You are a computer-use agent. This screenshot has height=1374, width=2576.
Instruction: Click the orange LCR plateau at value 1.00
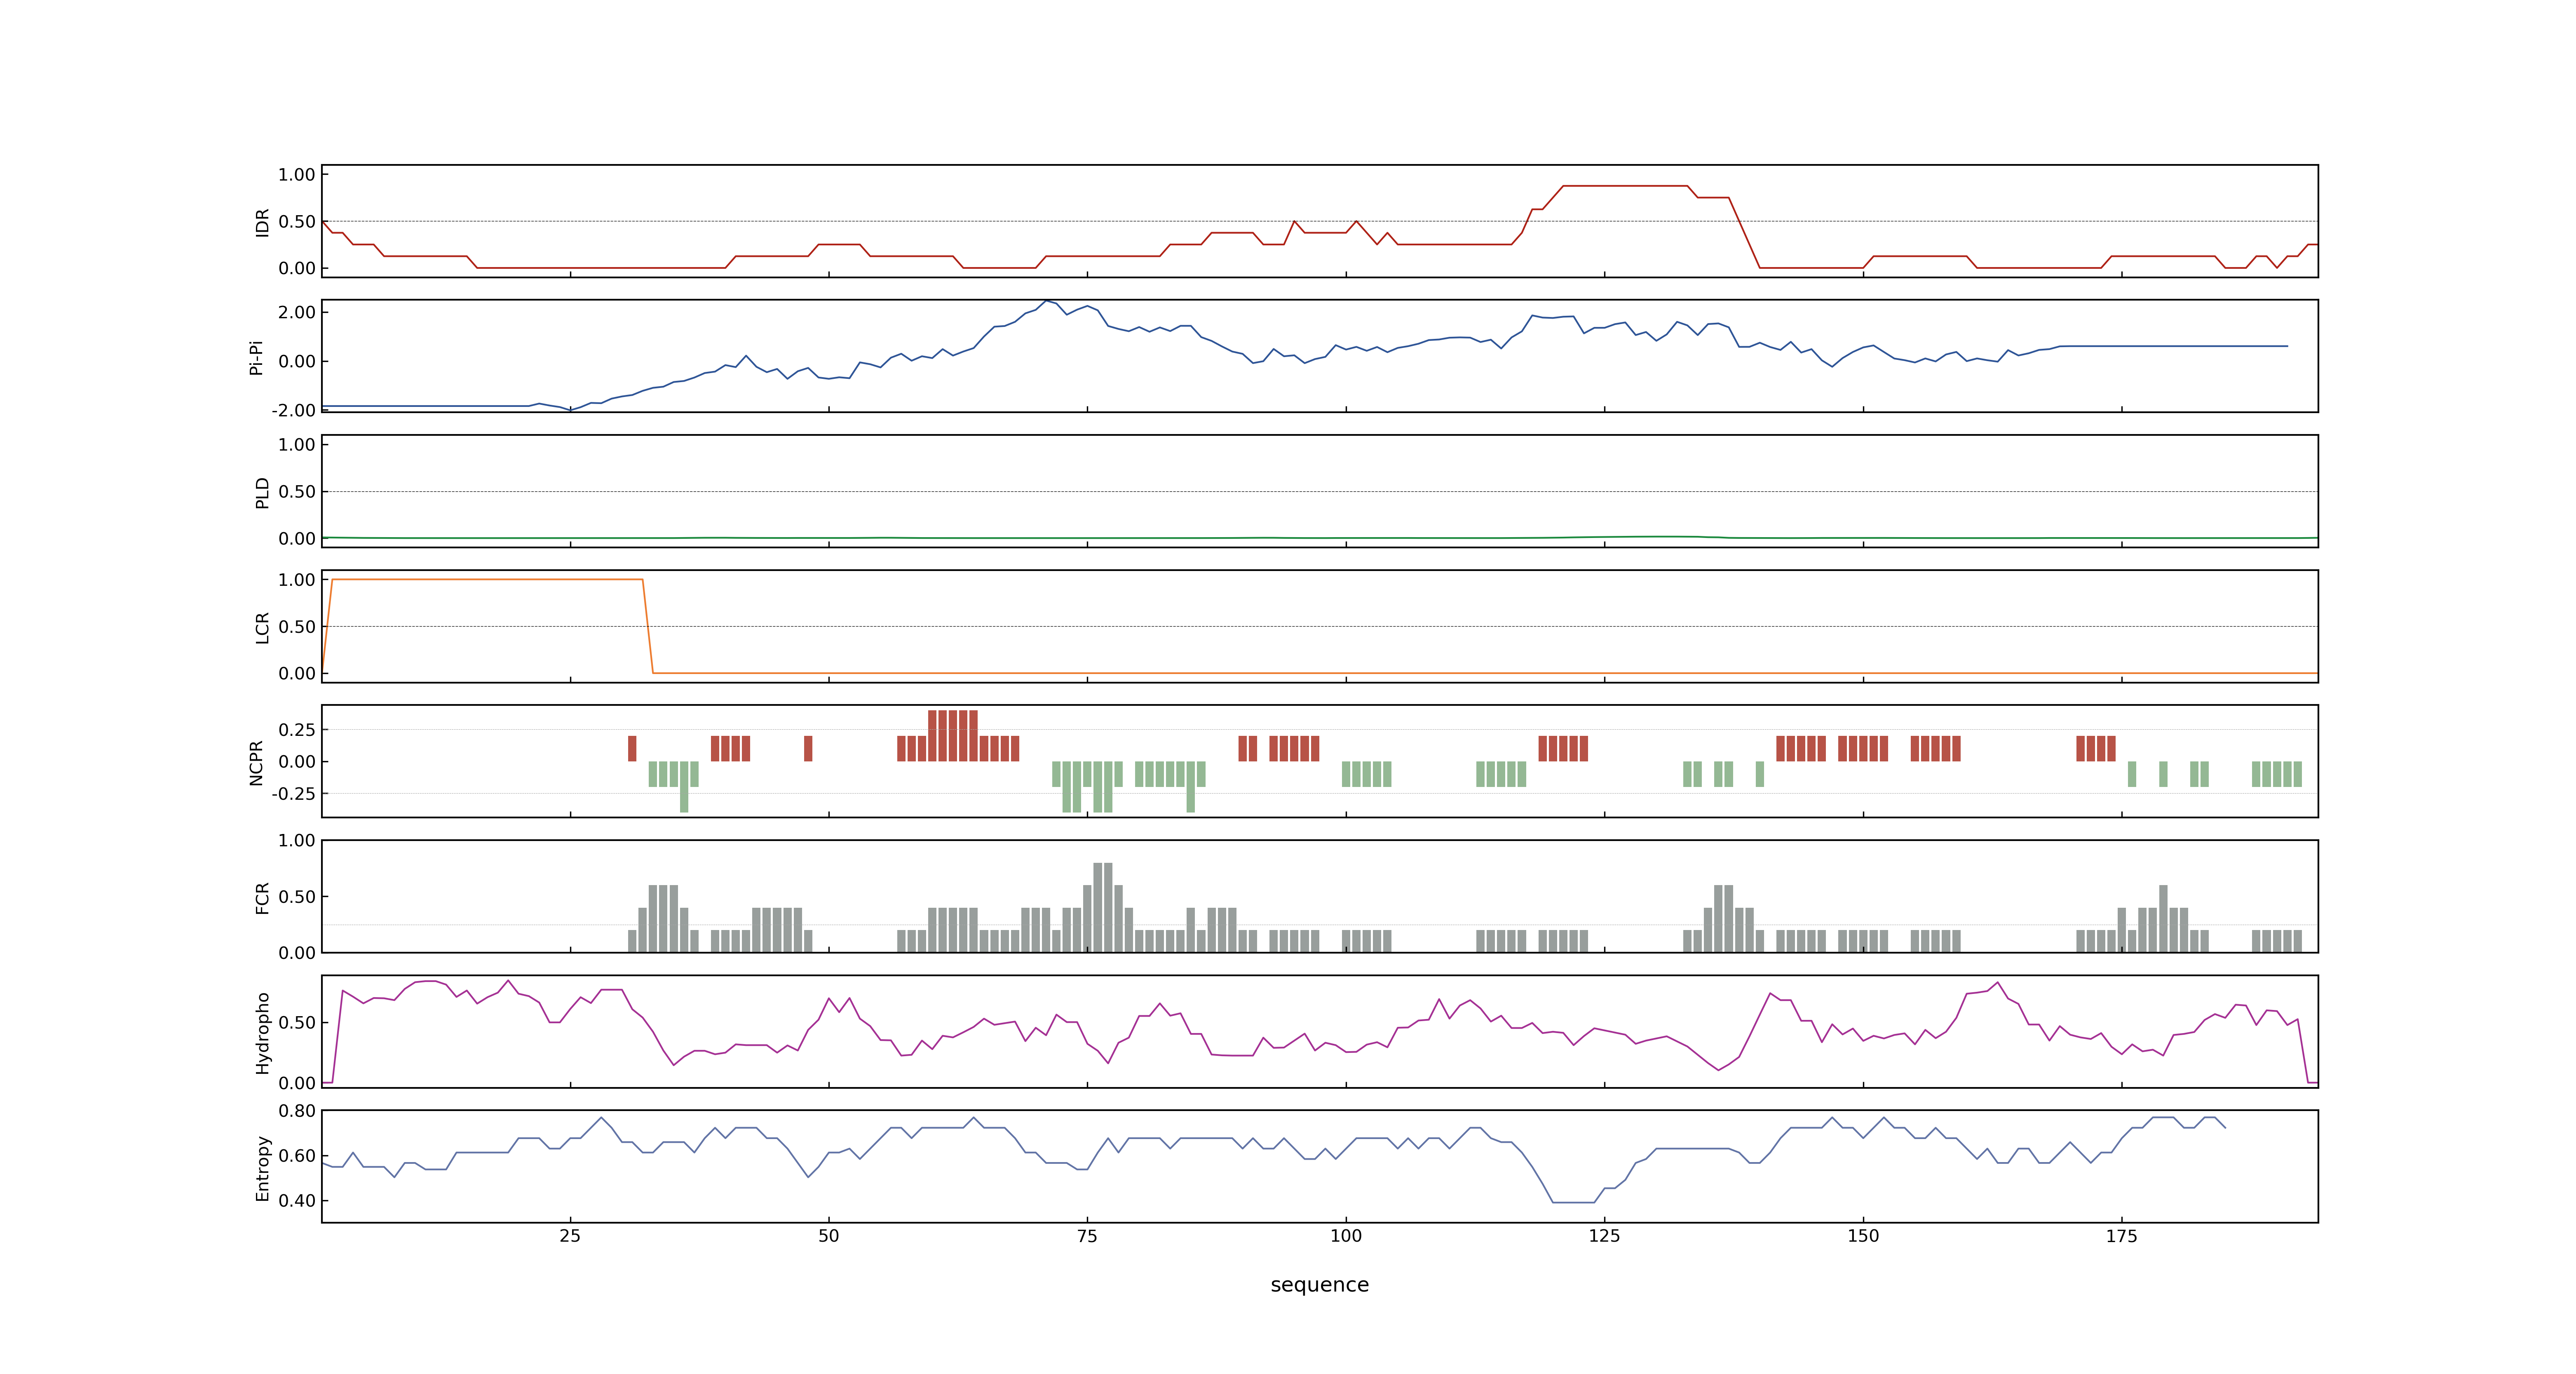point(487,580)
